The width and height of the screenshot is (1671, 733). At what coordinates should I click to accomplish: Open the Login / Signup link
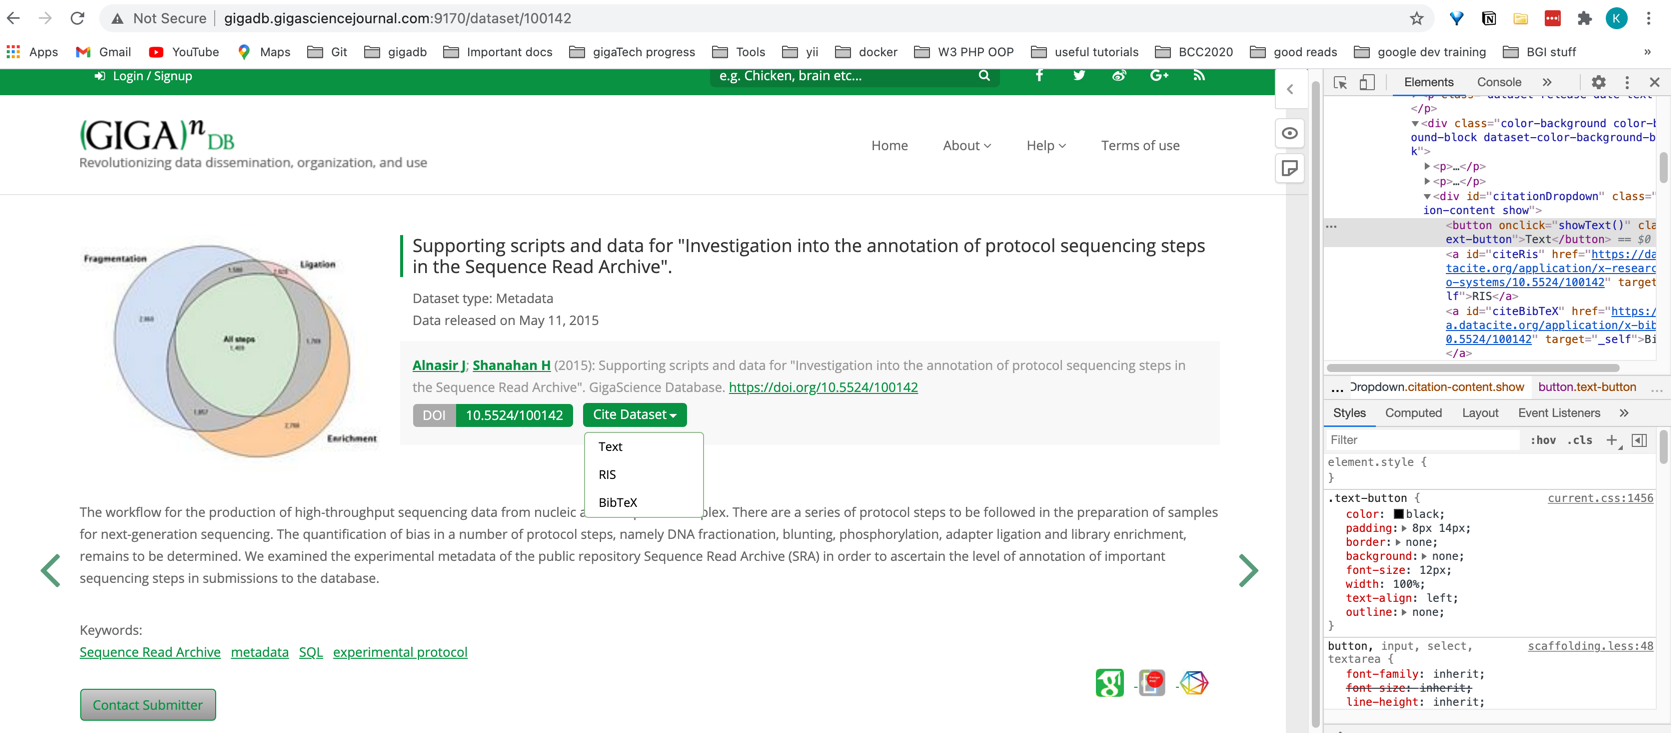[x=143, y=76]
